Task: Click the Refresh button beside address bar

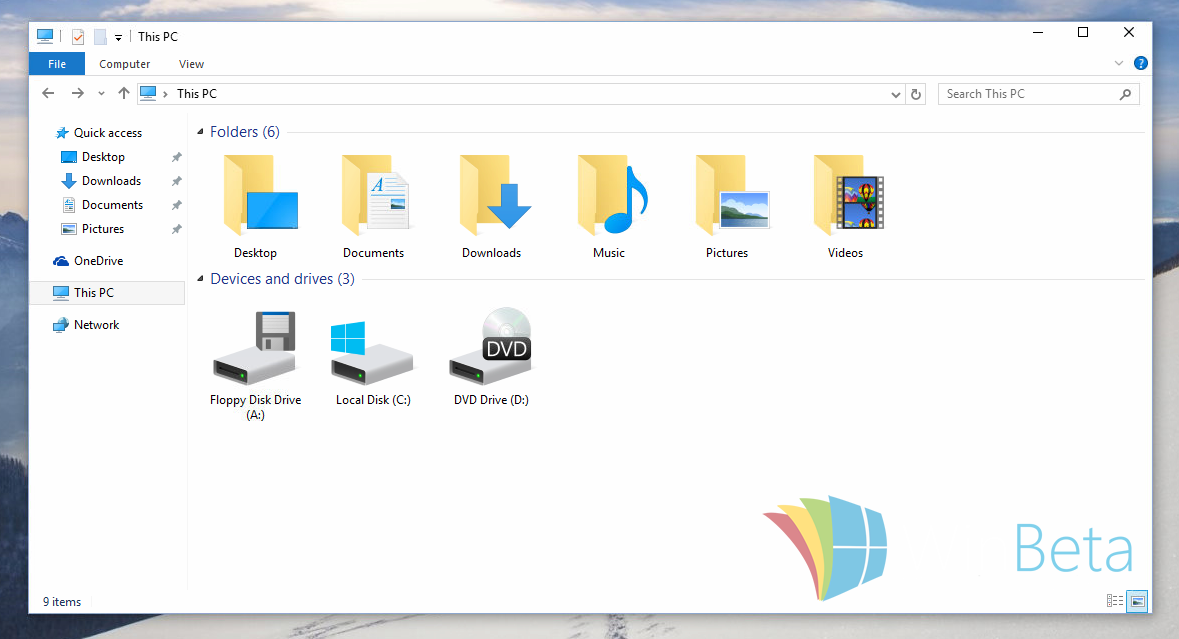Action: 916,94
